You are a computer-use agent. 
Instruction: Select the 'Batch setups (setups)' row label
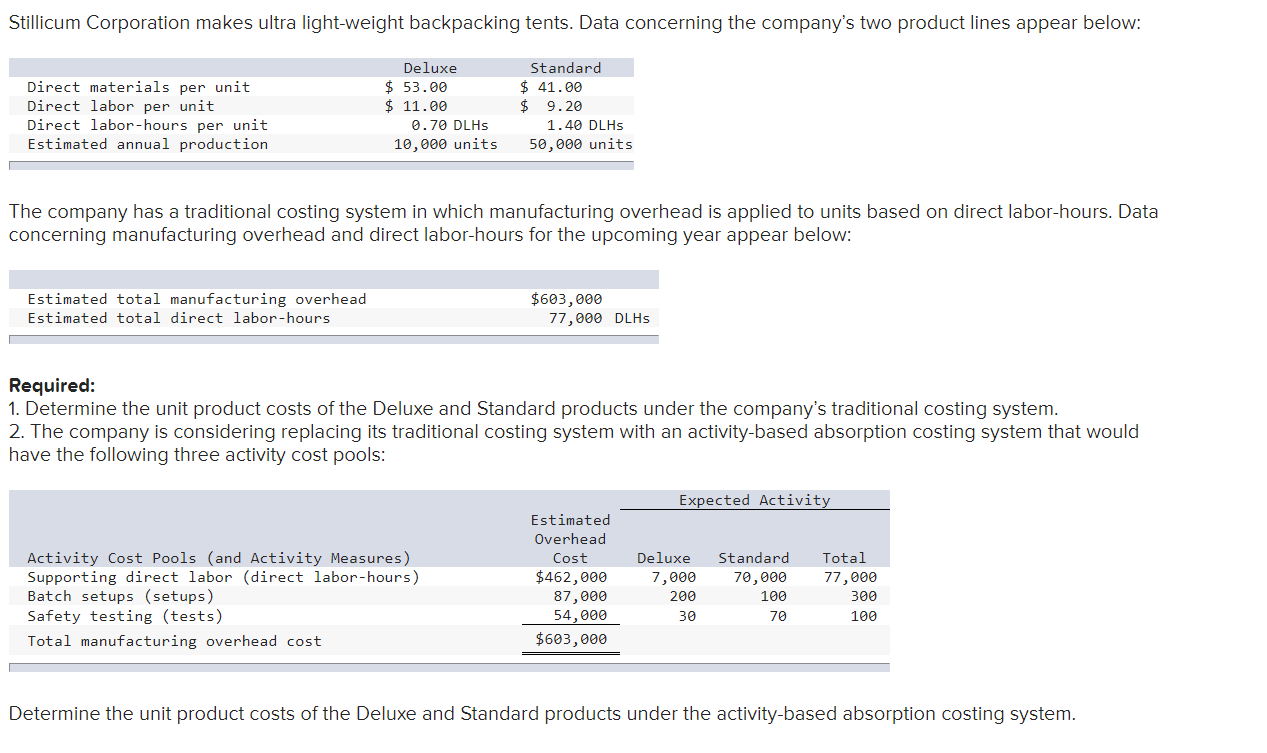click(x=121, y=596)
